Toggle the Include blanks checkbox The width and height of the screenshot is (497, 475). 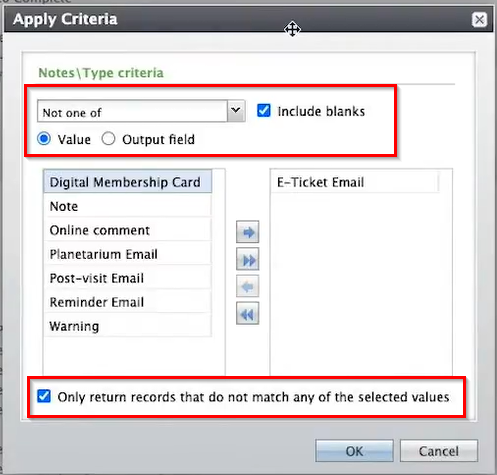(x=264, y=111)
